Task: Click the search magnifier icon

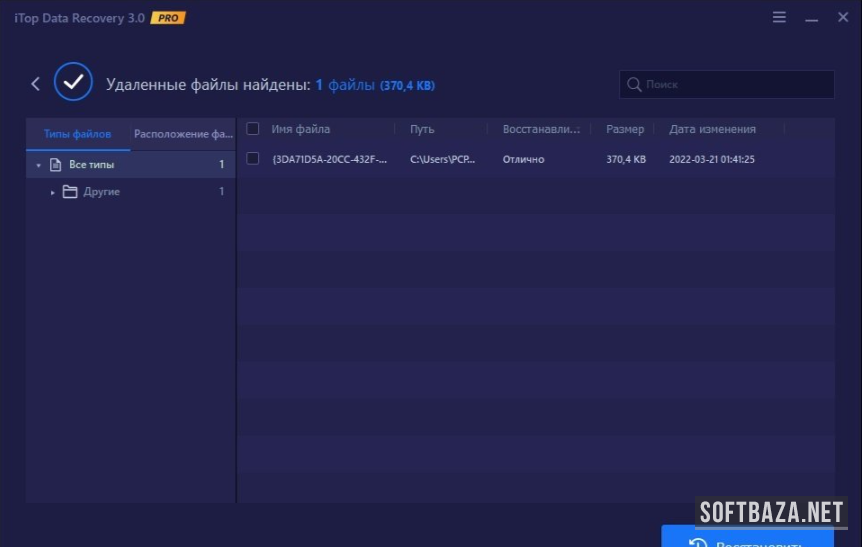Action: click(634, 85)
